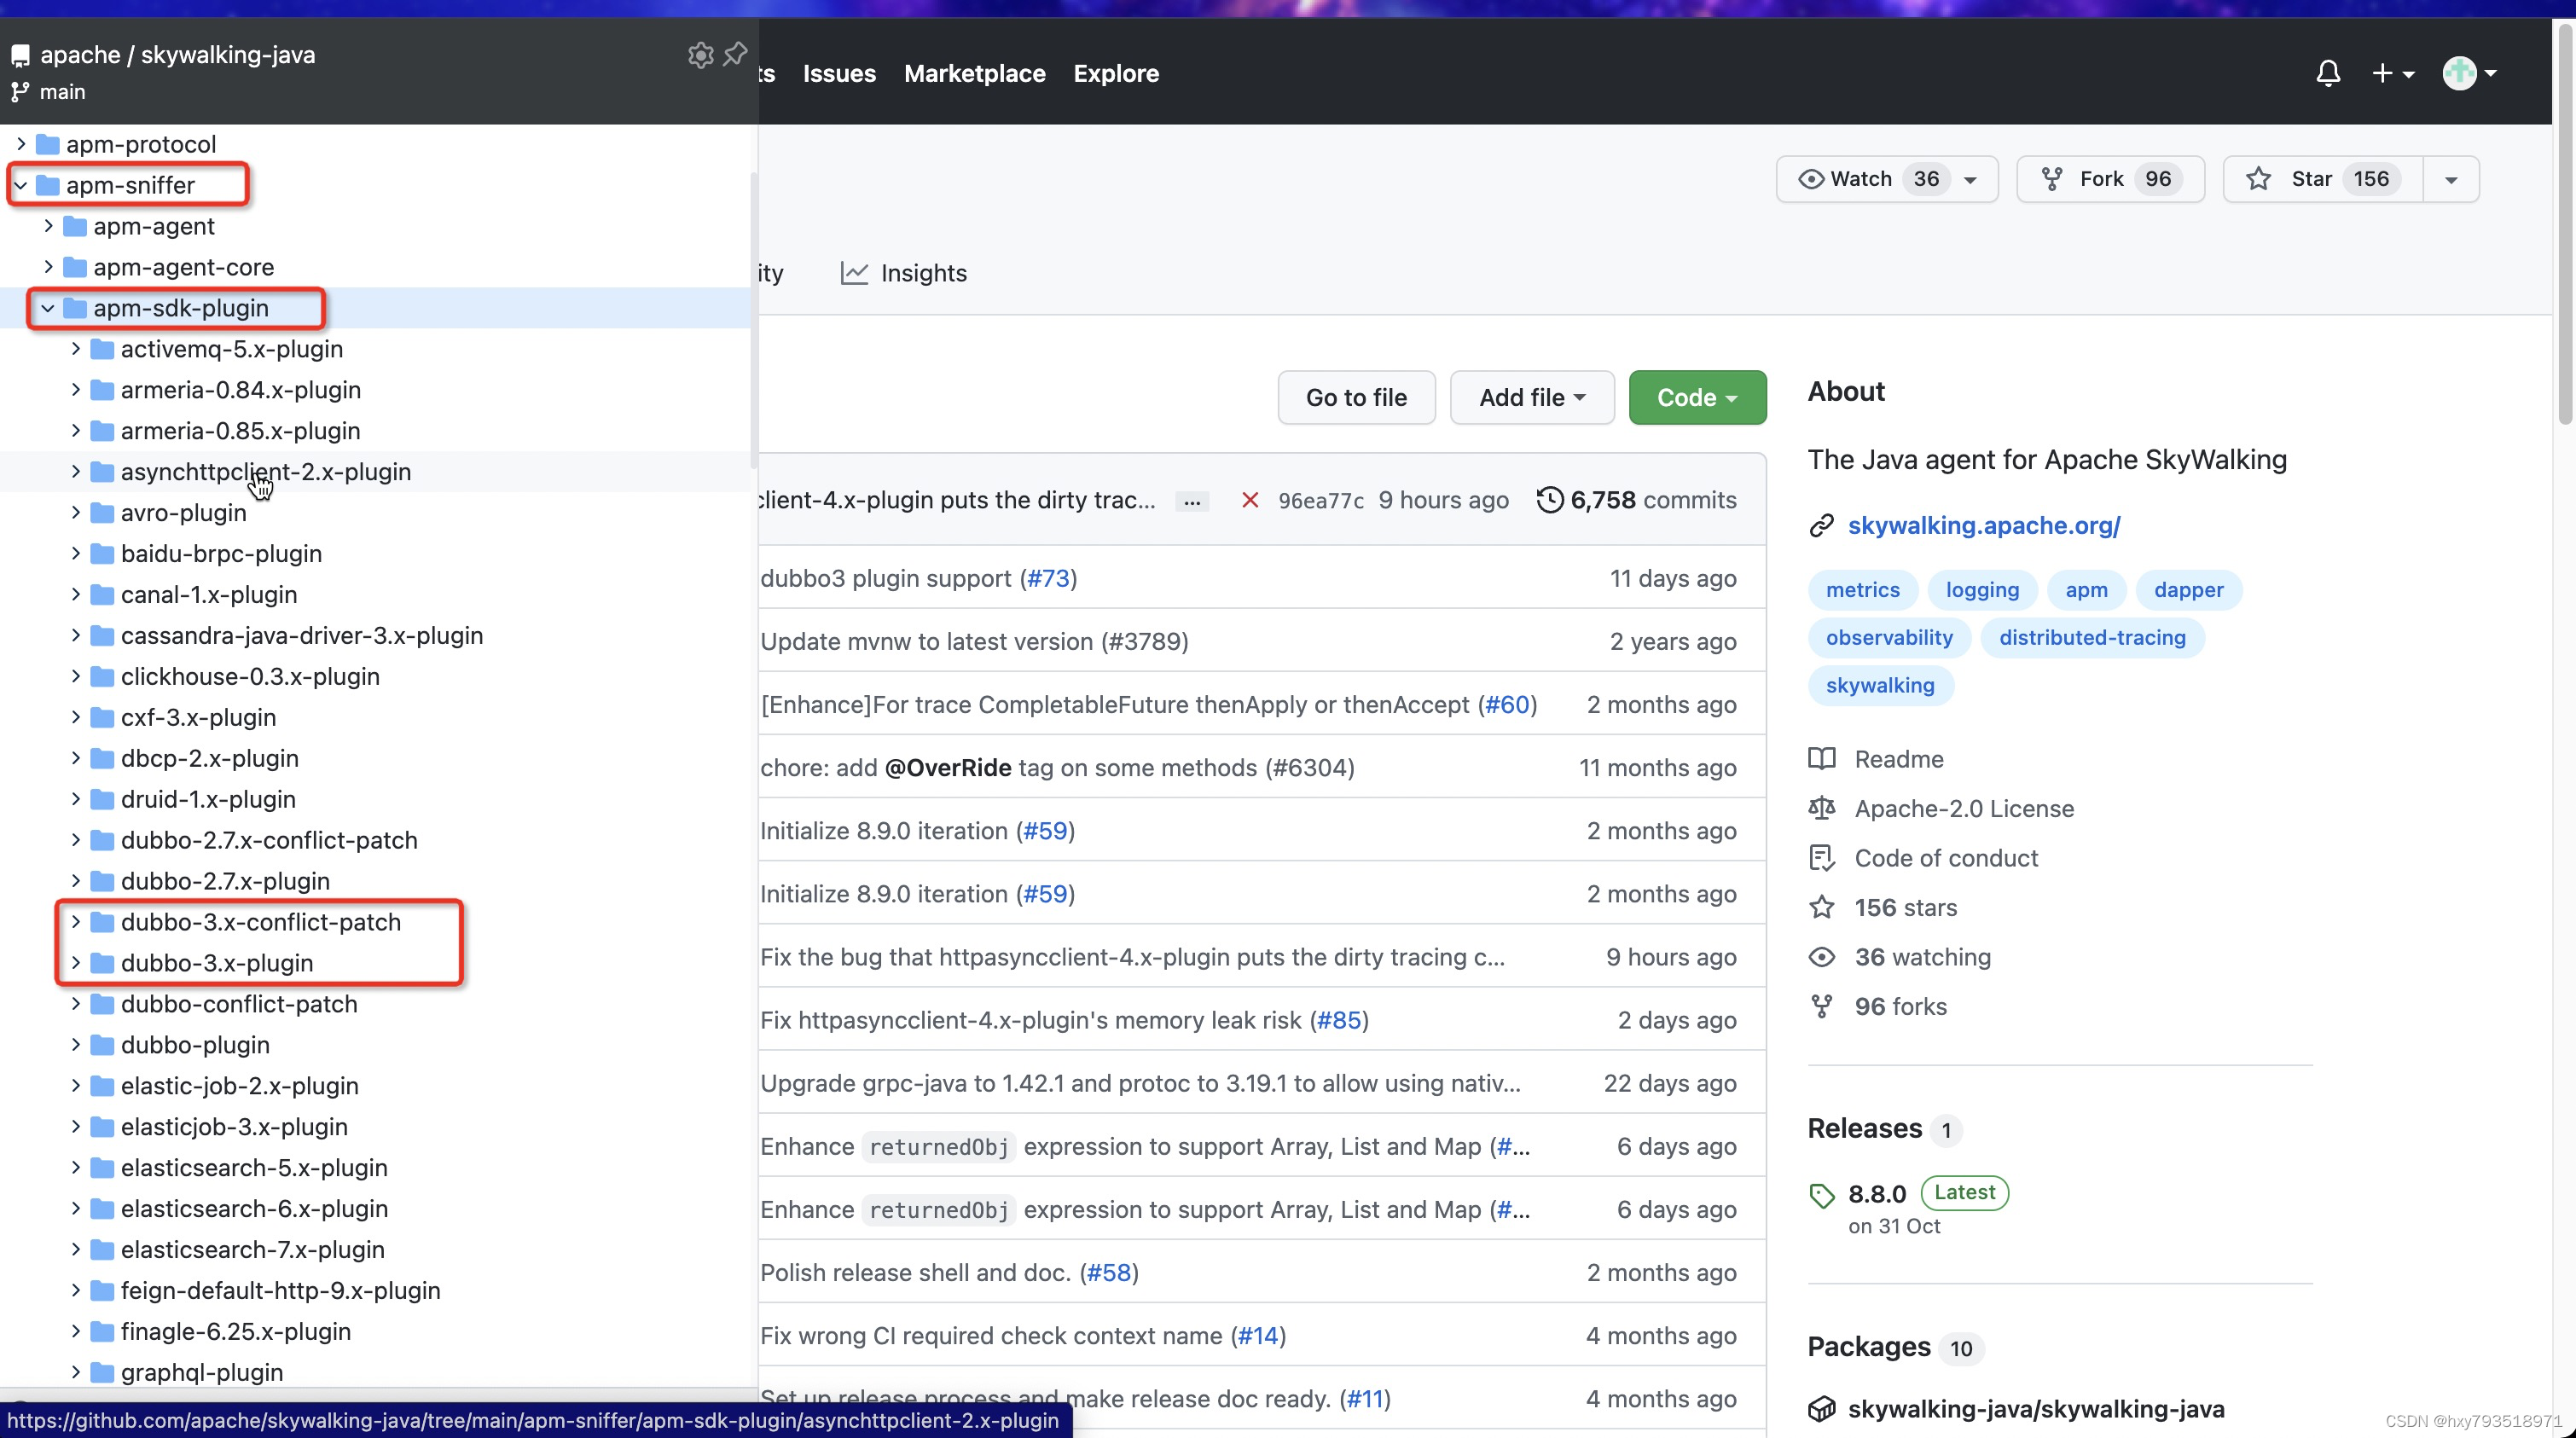Collapse the apm-sdk-plugin folder chevron
Viewport: 2576px width, 1438px height.
click(48, 308)
